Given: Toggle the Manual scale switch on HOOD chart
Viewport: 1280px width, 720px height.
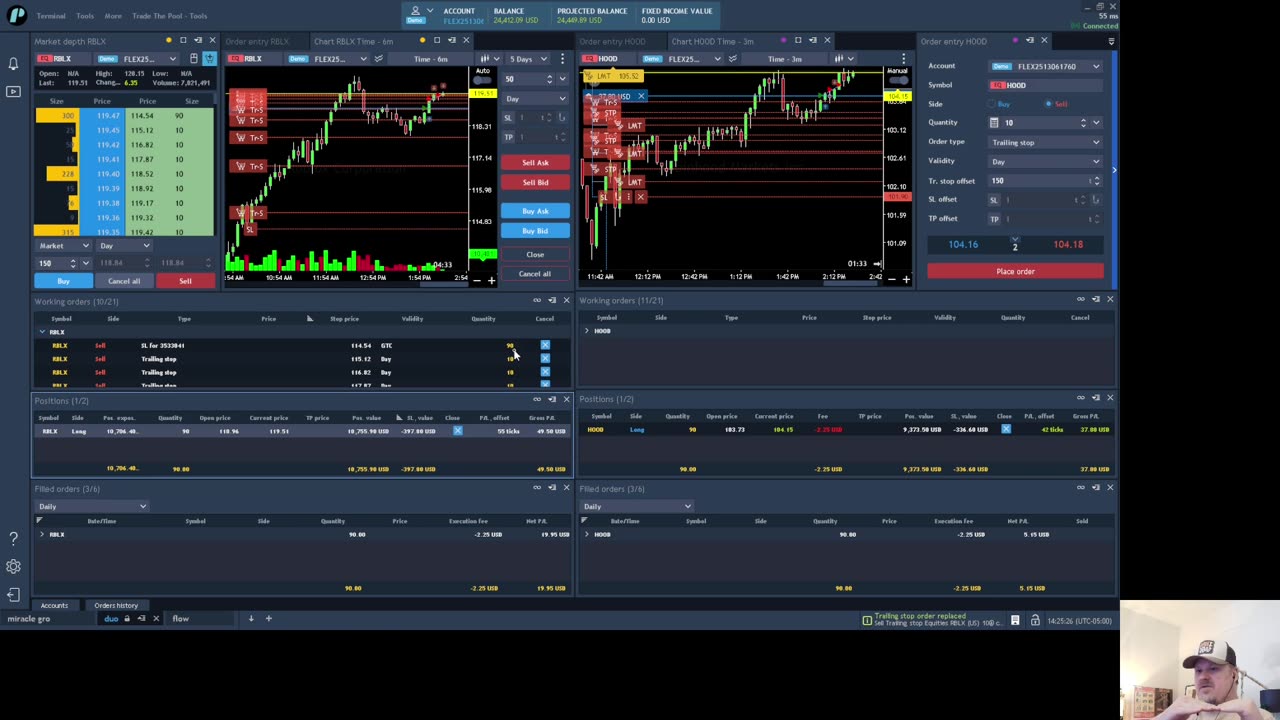Looking at the screenshot, I should [897, 79].
